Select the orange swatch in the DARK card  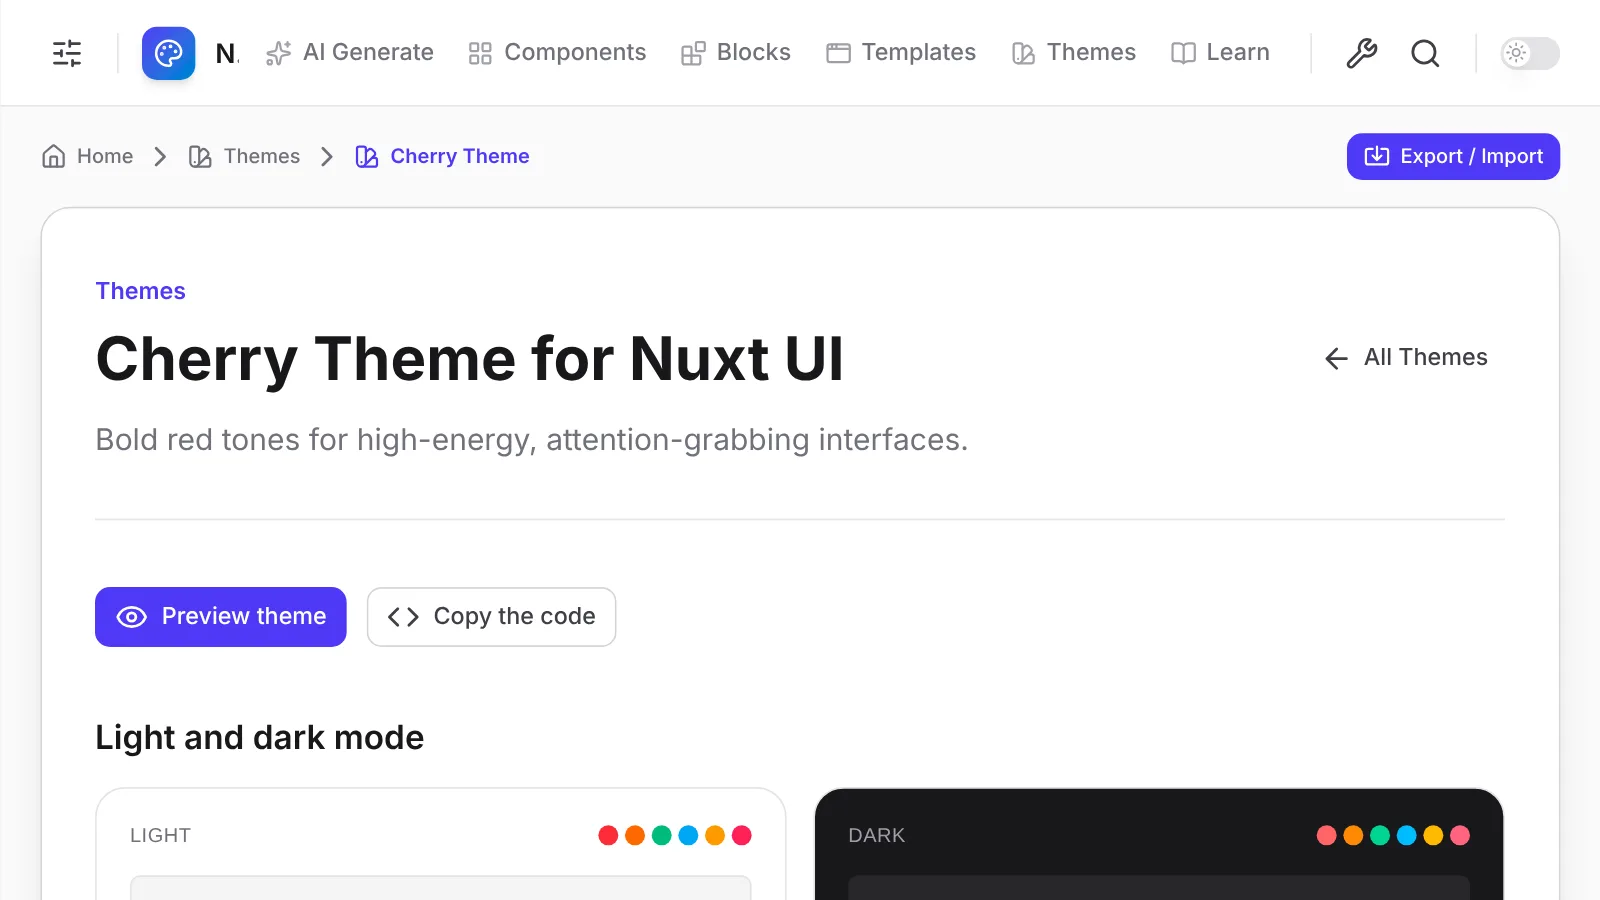(1353, 835)
